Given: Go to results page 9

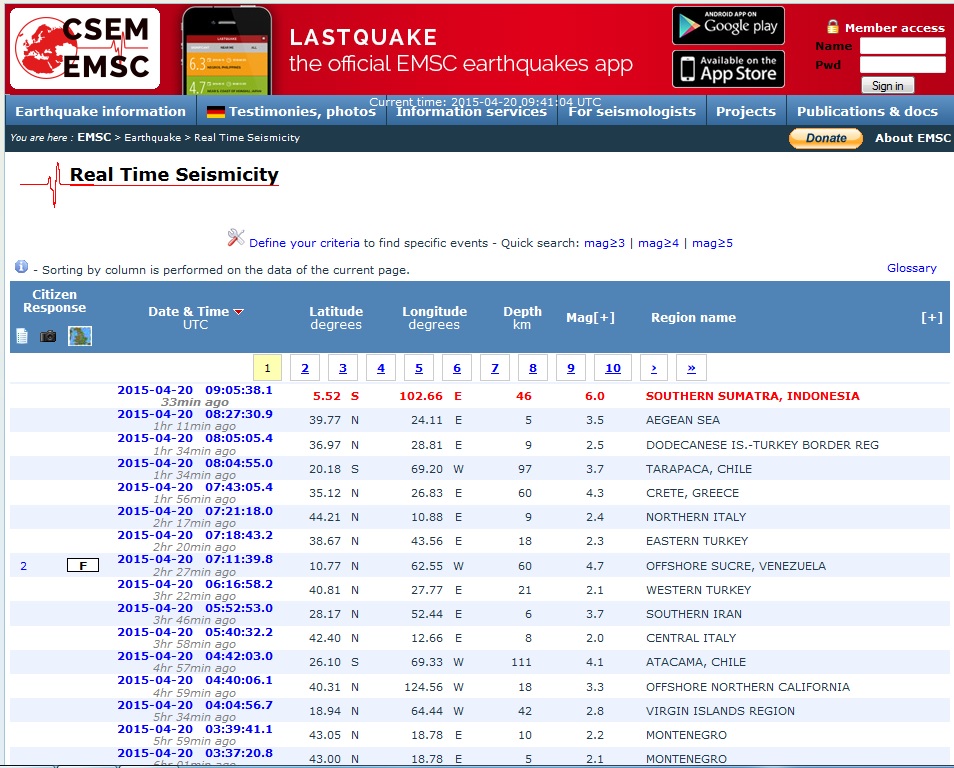Looking at the screenshot, I should (x=571, y=368).
